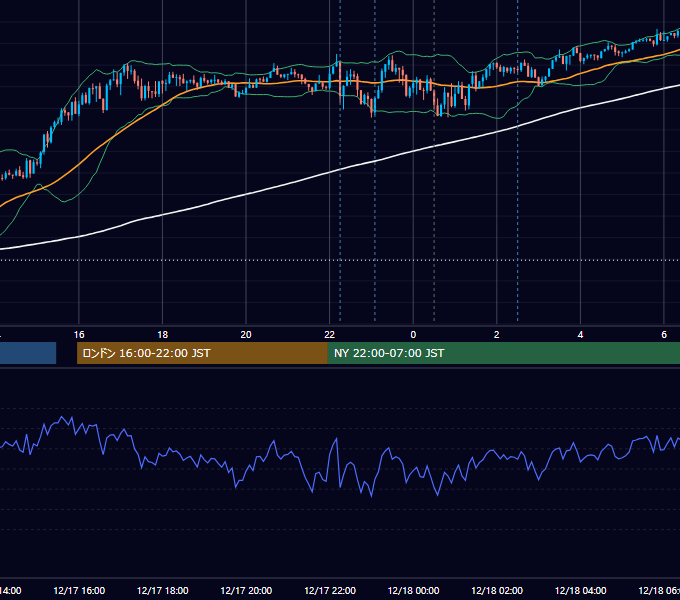This screenshot has width=680, height=600.
Task: Click the 18 hour label on upper axis
Action: pos(163,335)
